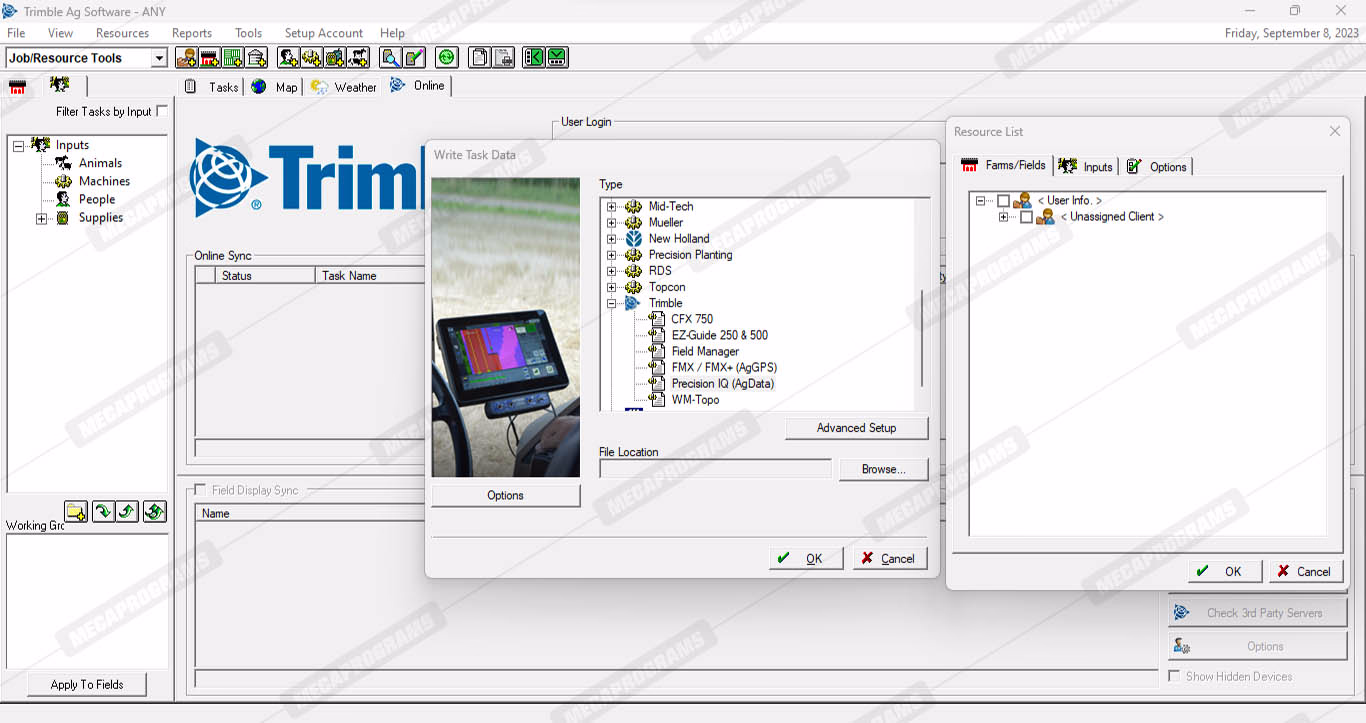Viewport: 1366px width, 723px height.
Task: Open the Job/Resource Tools dropdown
Action: tap(158, 58)
